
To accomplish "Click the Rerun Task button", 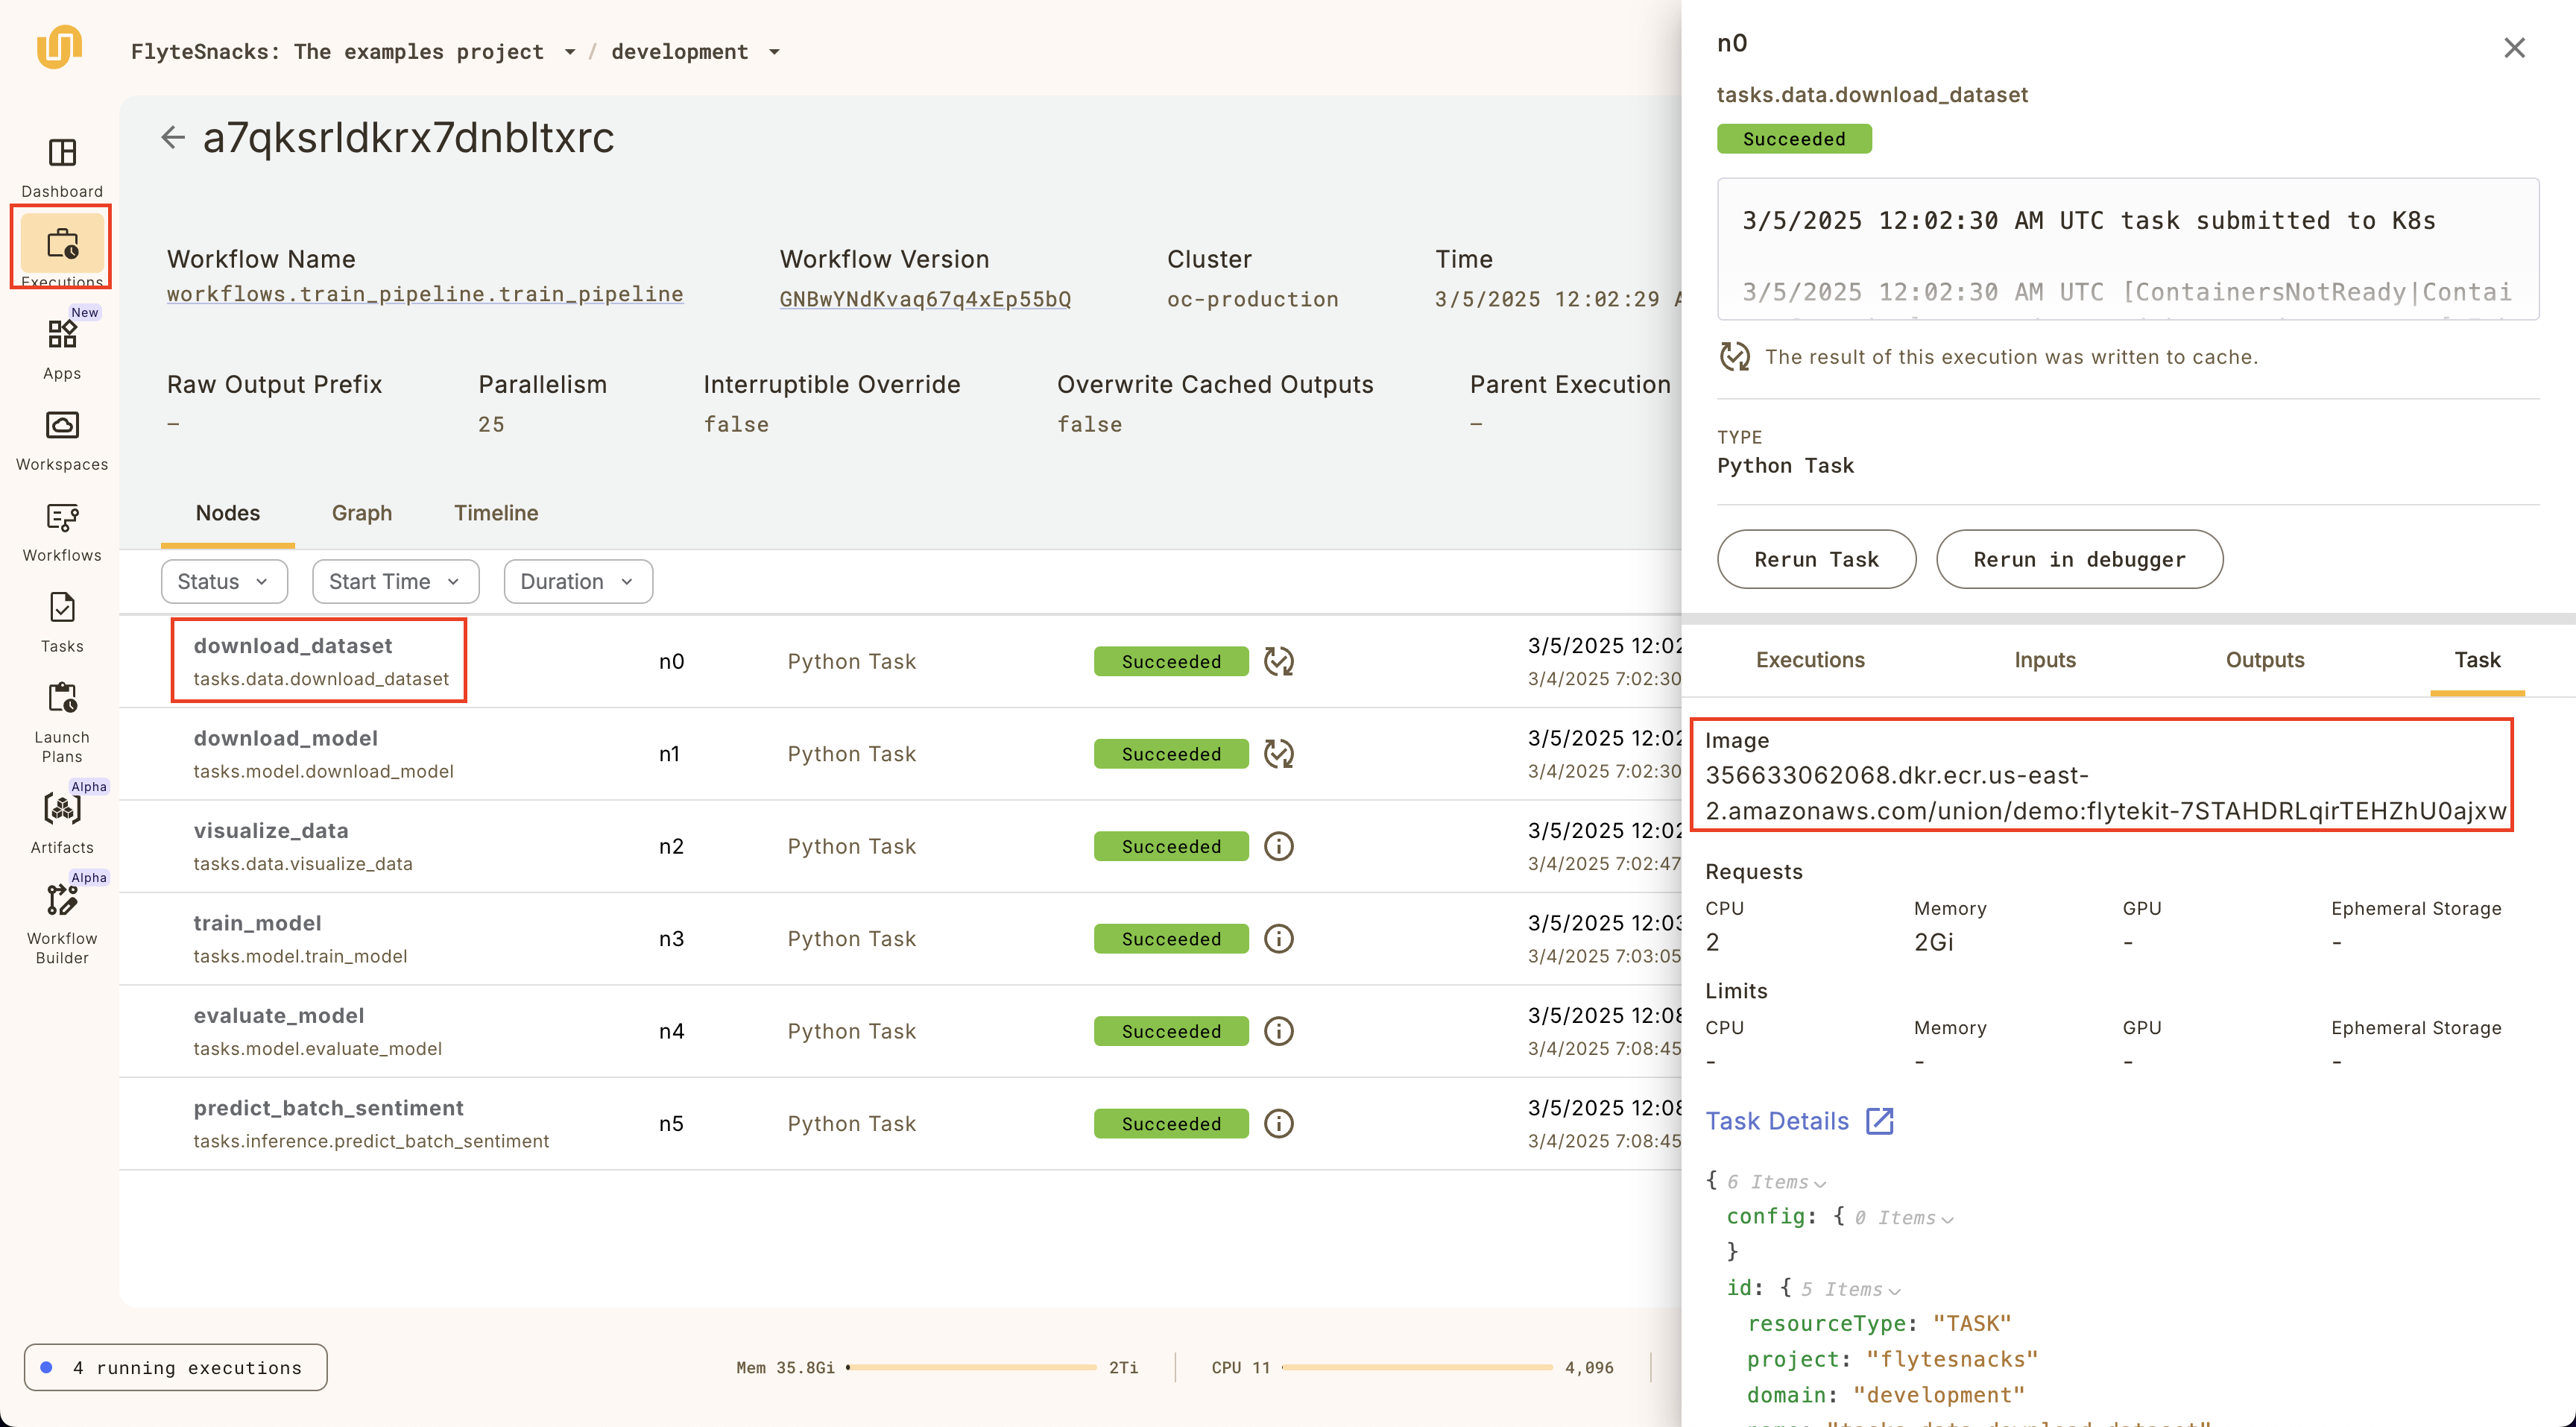I will click(x=1816, y=560).
